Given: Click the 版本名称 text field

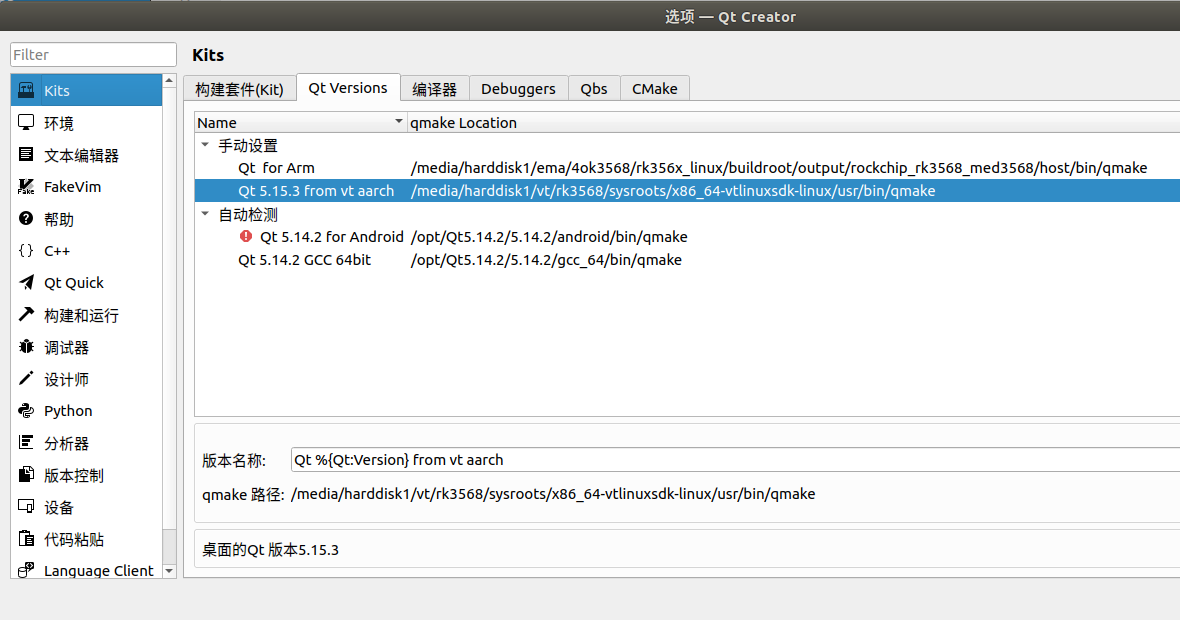Looking at the screenshot, I should pos(735,460).
